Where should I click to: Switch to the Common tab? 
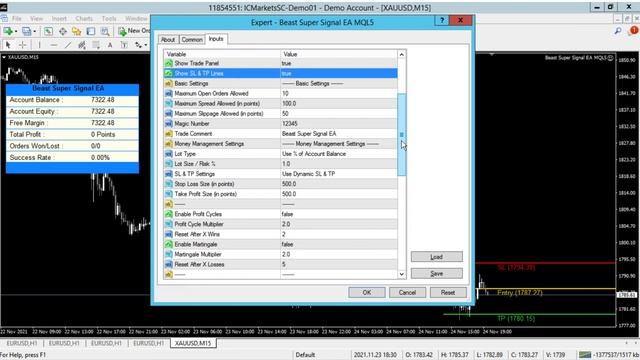click(x=192, y=40)
